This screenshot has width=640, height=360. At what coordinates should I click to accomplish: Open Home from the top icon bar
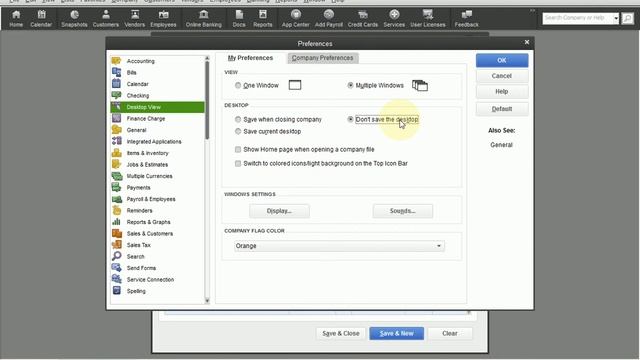(16, 19)
